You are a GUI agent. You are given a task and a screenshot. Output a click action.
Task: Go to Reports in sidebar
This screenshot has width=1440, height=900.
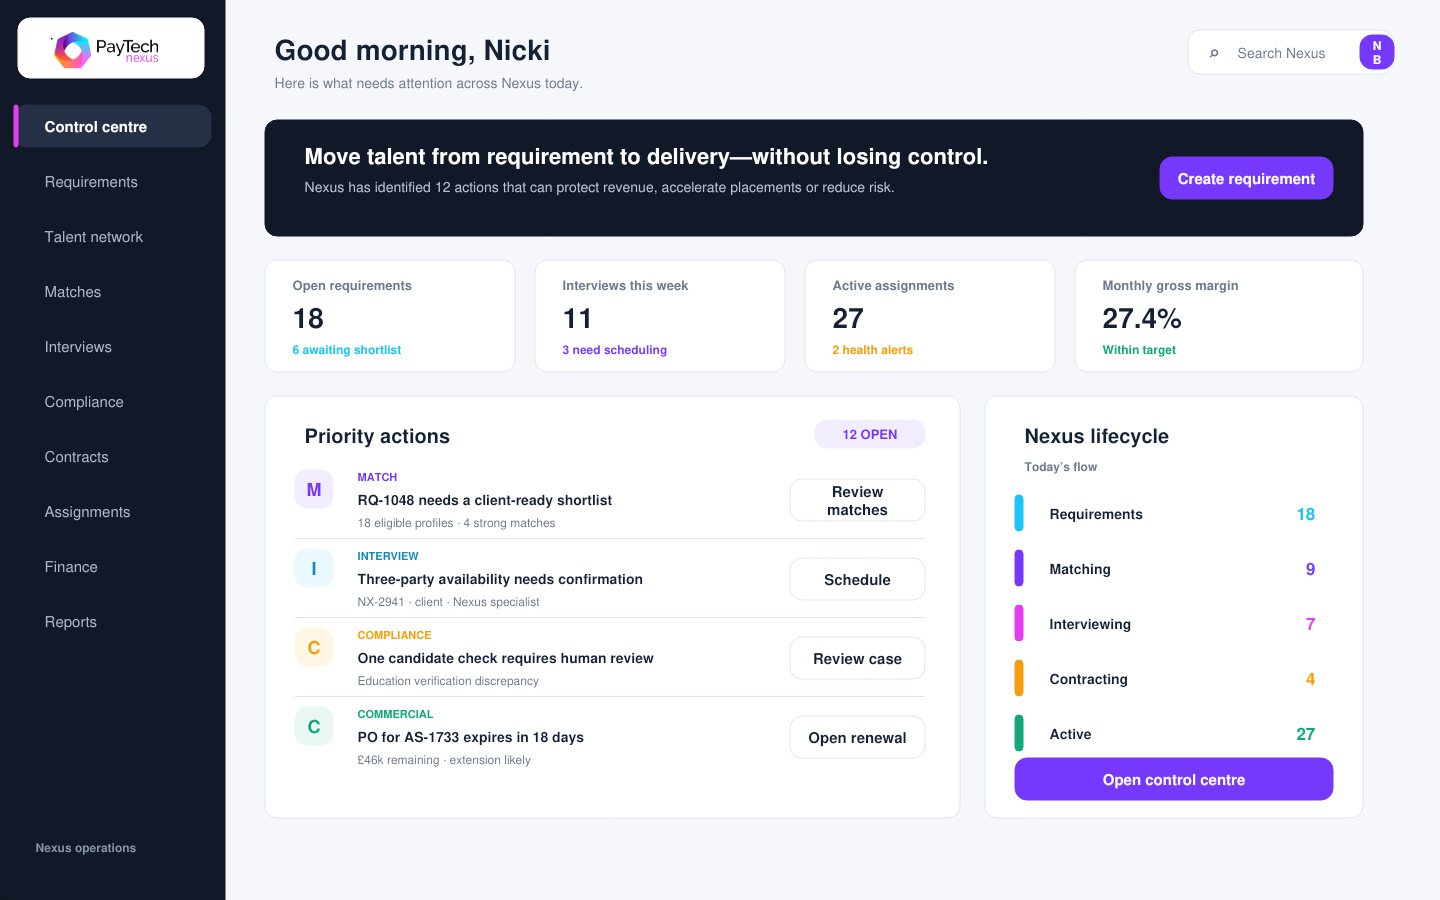[71, 622]
